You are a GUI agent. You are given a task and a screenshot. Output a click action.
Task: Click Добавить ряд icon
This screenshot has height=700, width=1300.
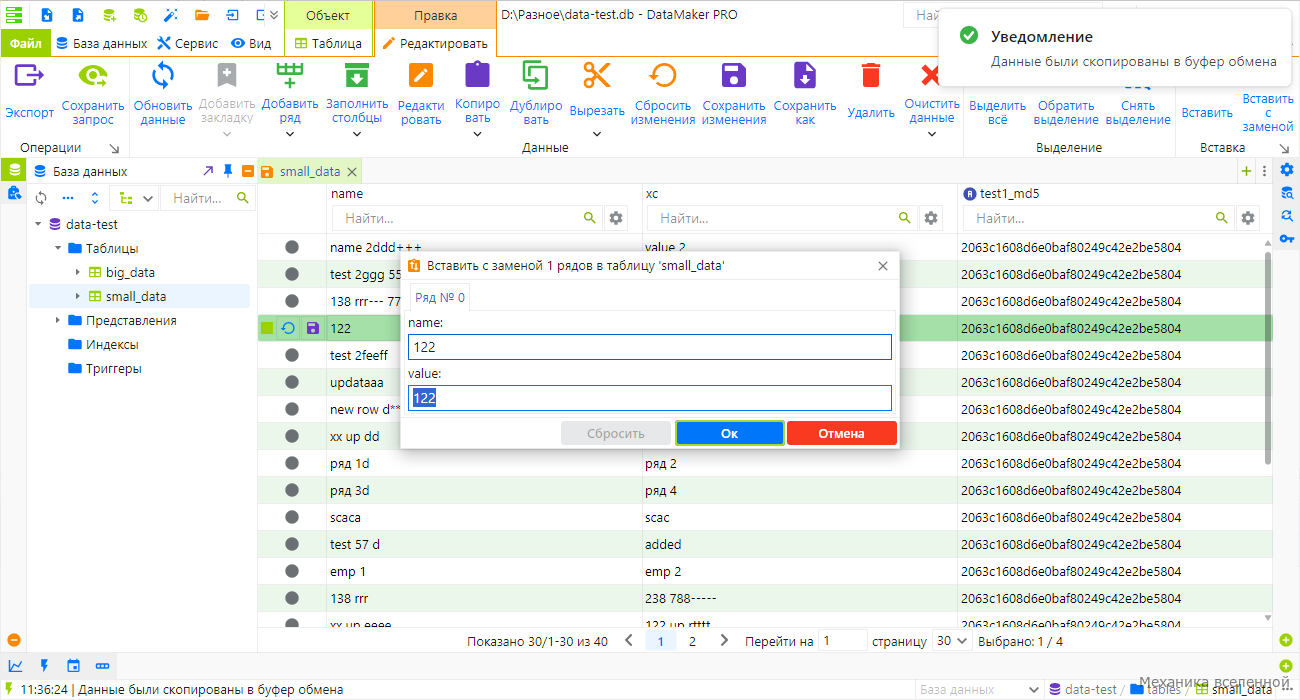click(290, 76)
